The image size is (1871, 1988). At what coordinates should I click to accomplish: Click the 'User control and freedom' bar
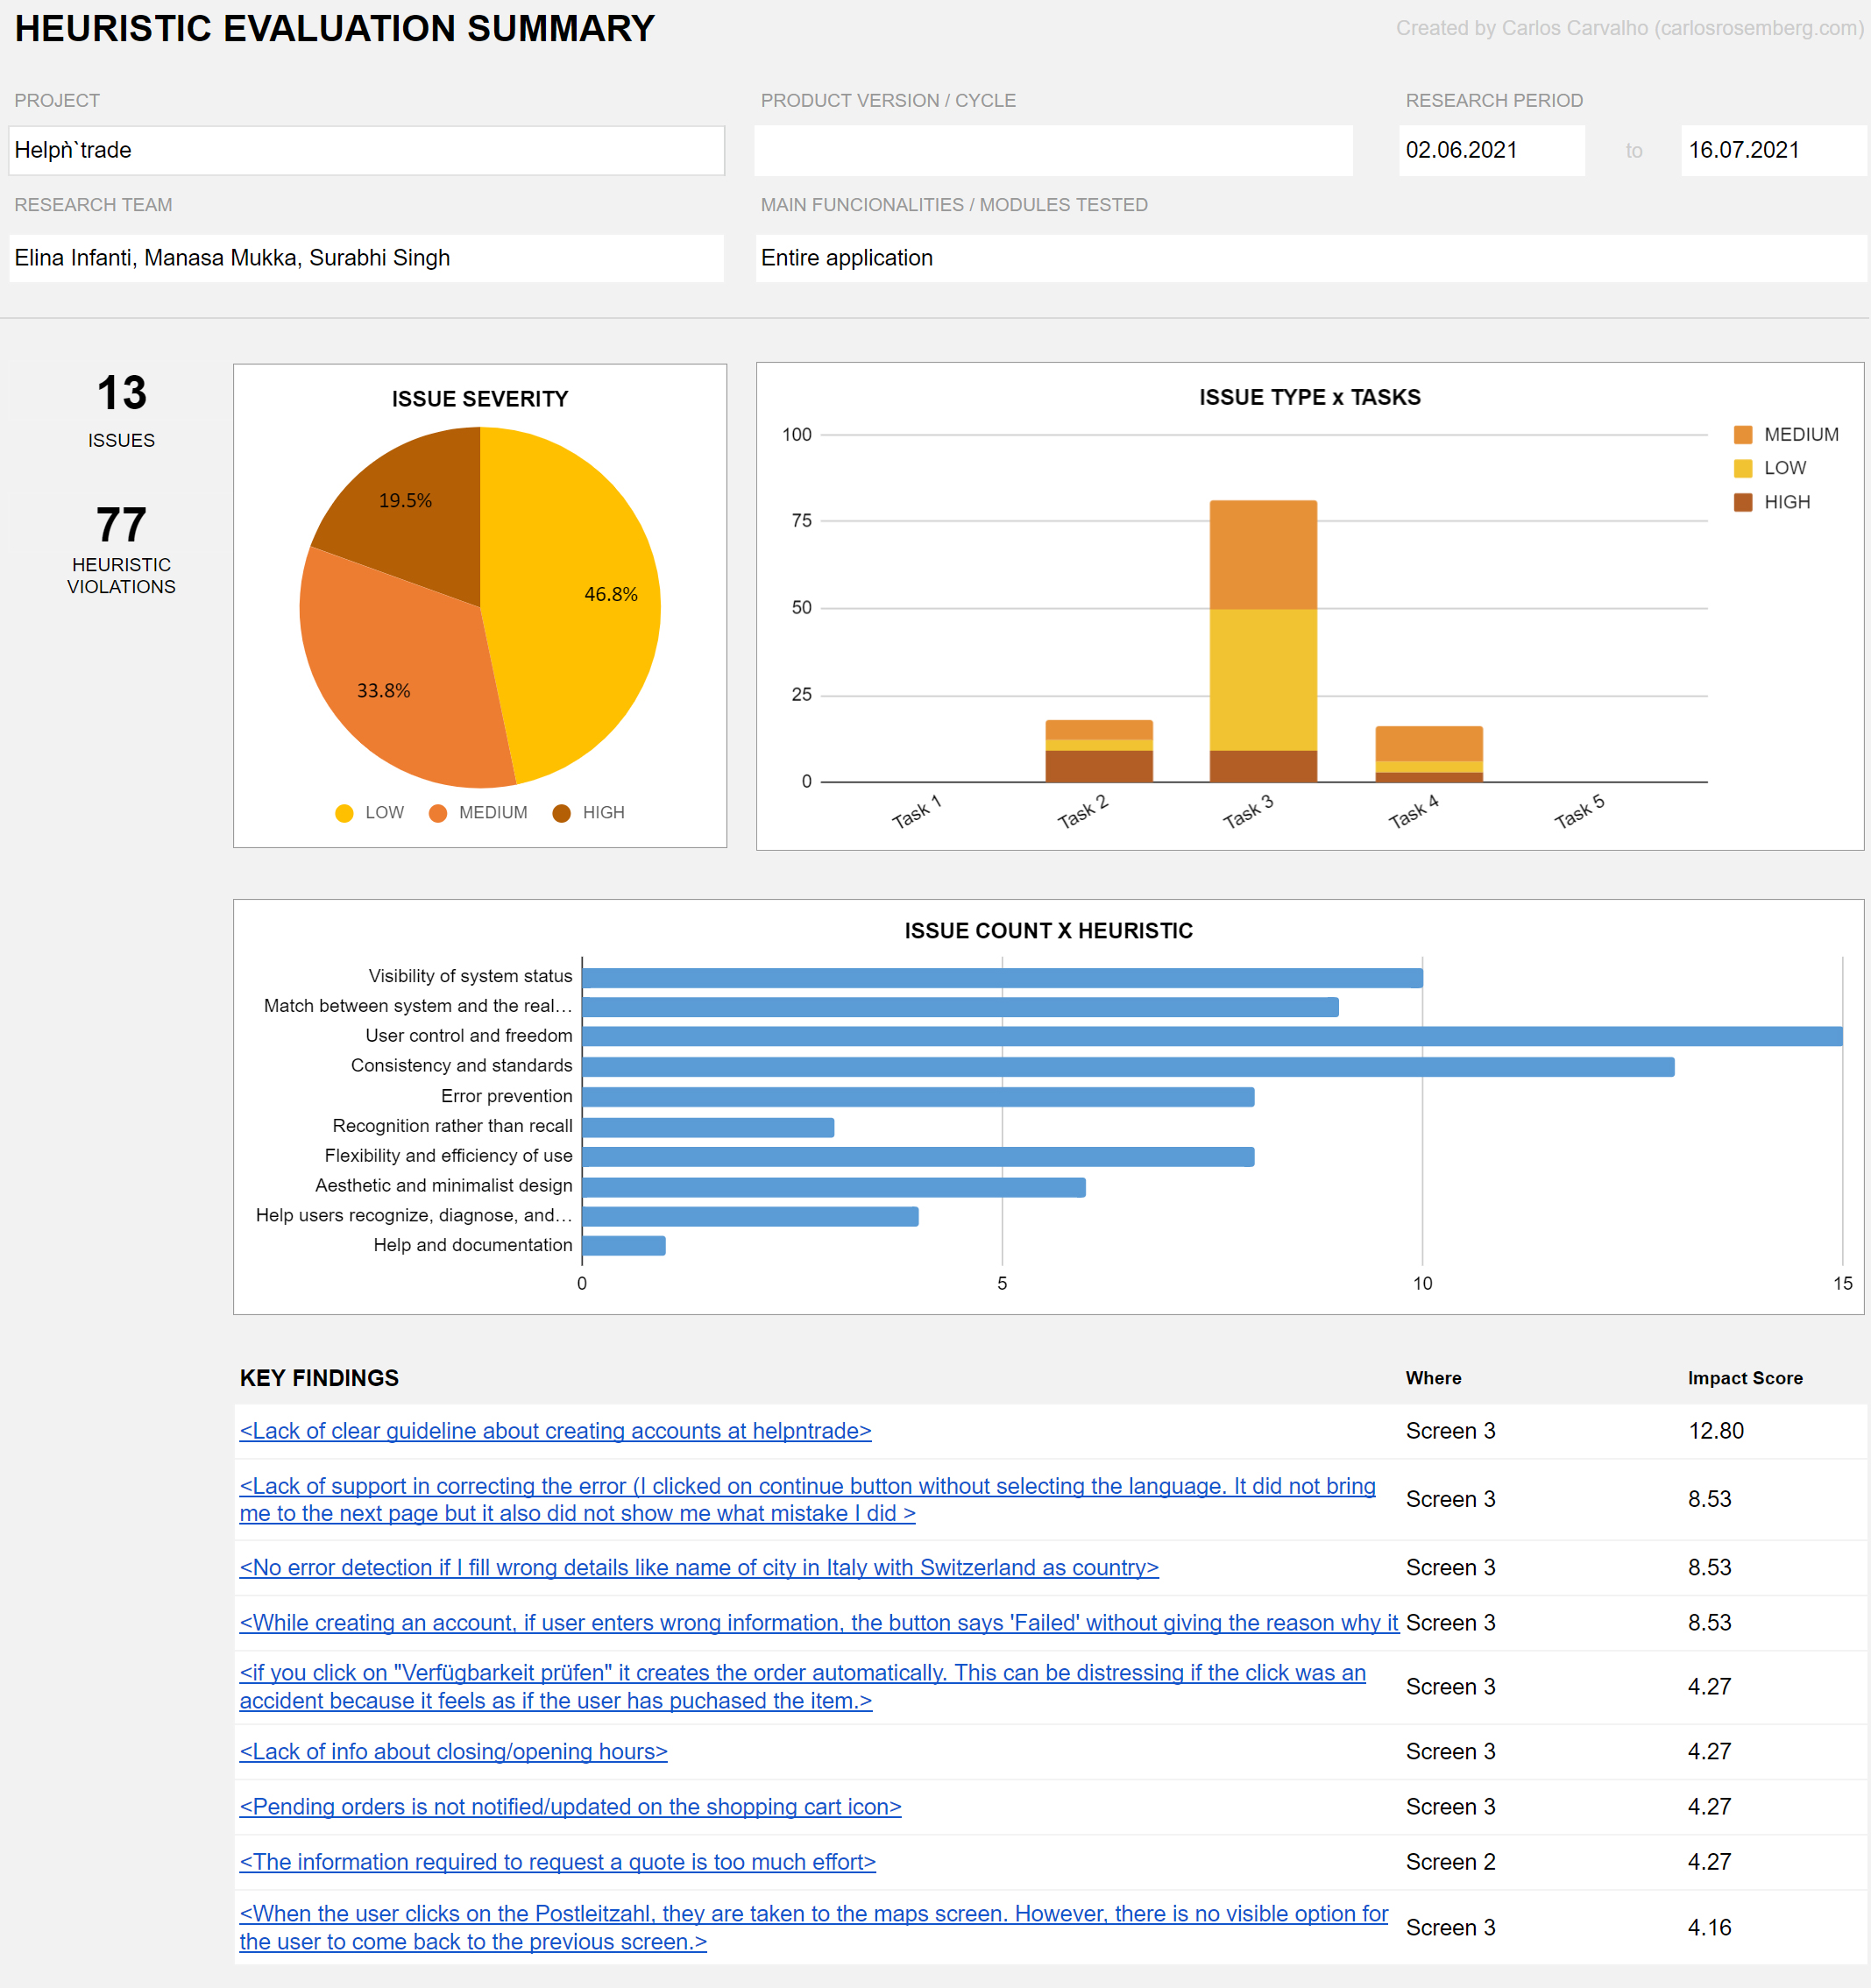click(1212, 1036)
